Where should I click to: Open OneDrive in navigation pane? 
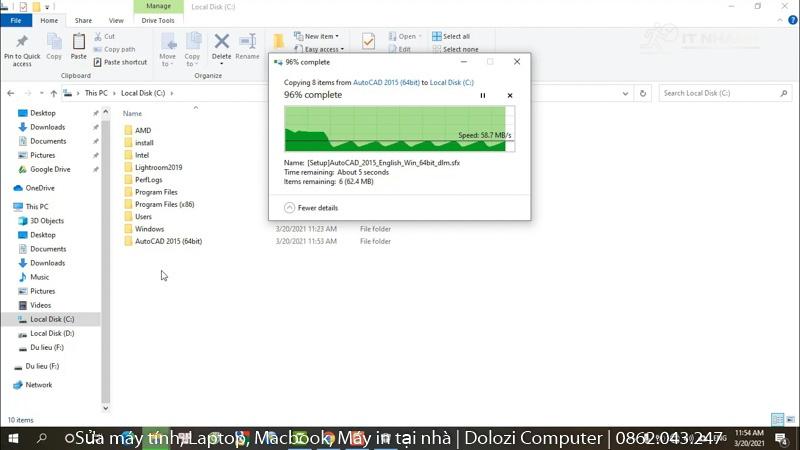pyautogui.click(x=40, y=188)
